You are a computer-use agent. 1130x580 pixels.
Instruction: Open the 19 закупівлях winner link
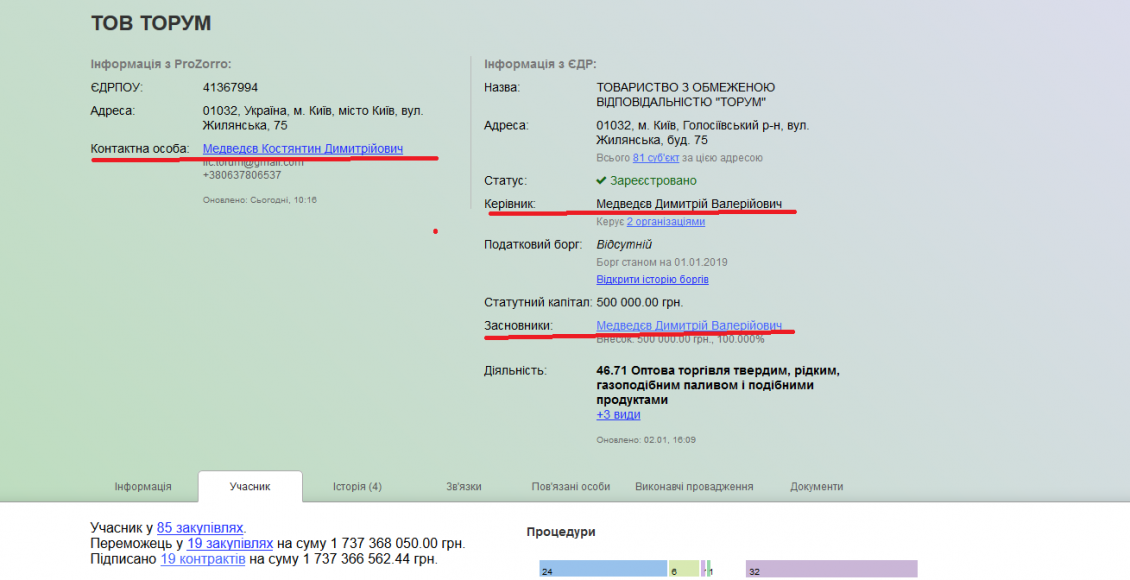point(230,543)
